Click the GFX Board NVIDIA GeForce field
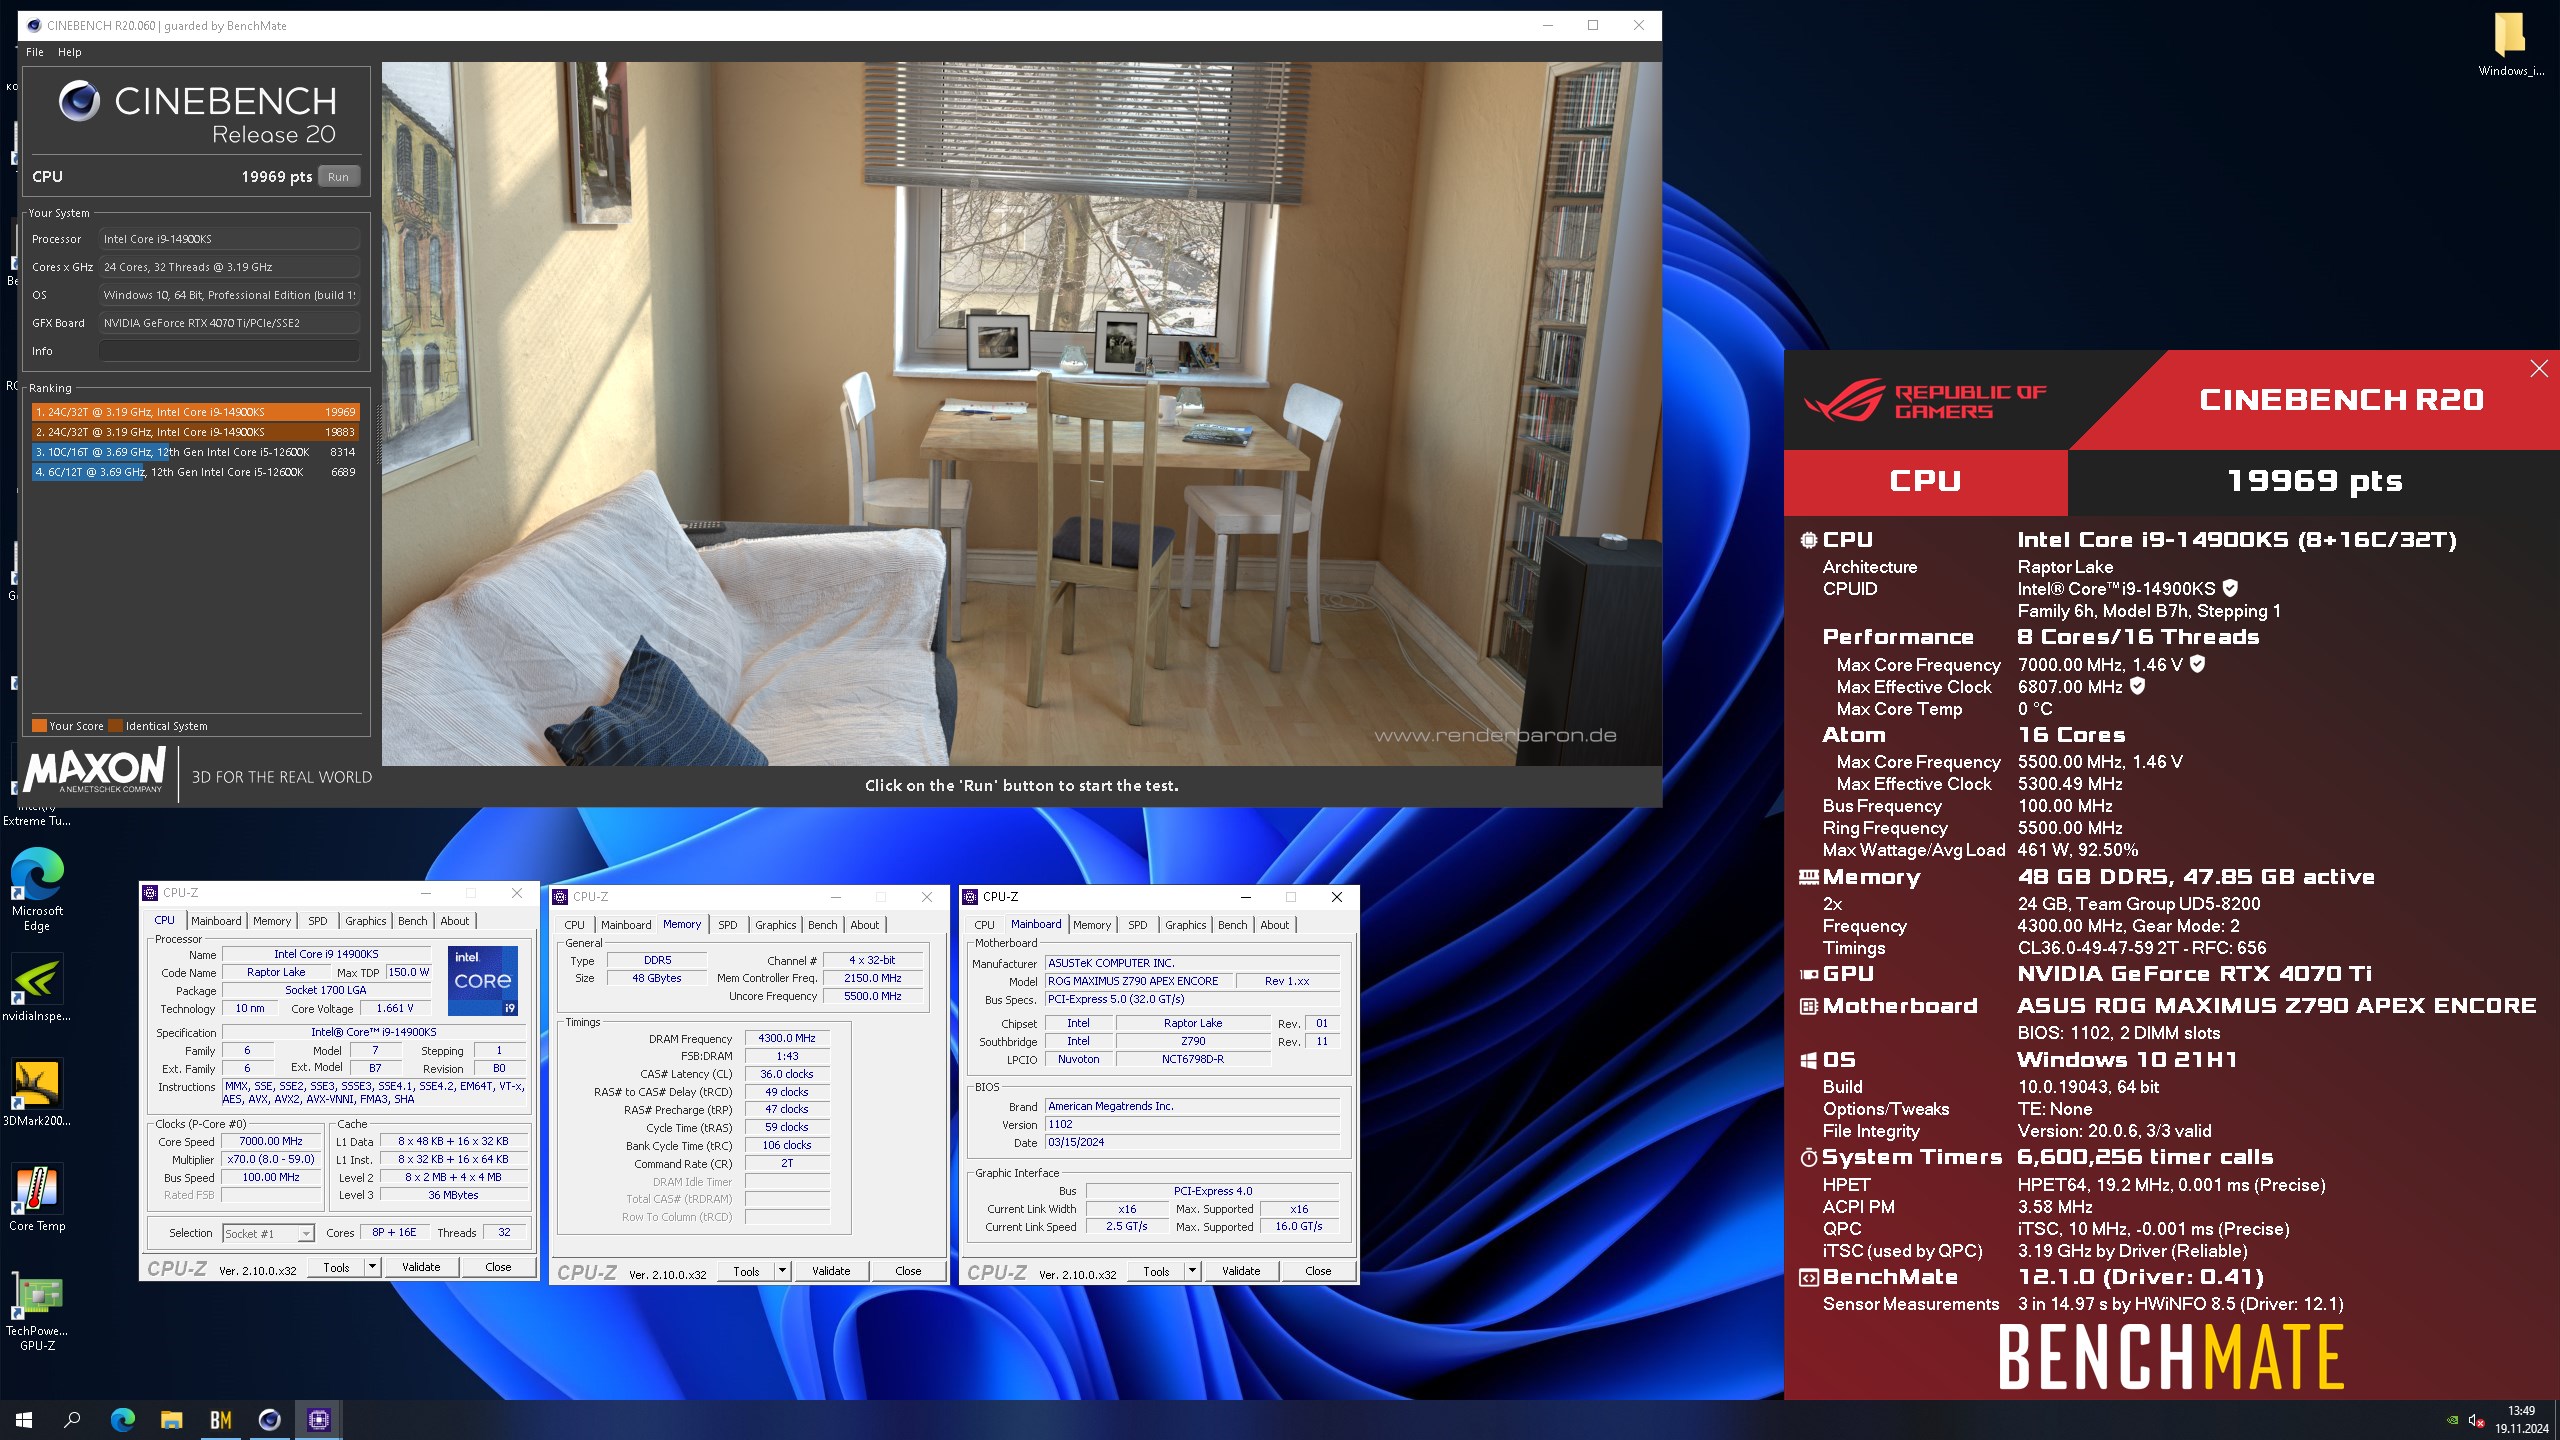This screenshot has height=1440, width=2560. (x=229, y=323)
